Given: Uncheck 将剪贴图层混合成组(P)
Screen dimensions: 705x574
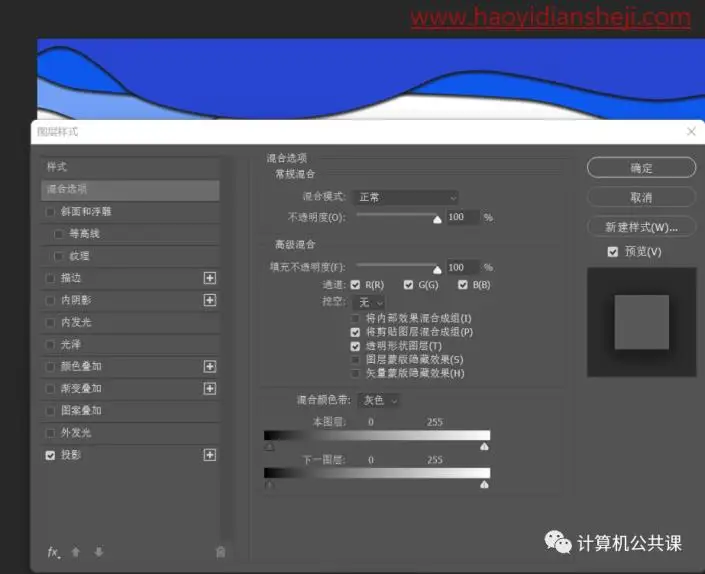Looking at the screenshot, I should tap(355, 332).
